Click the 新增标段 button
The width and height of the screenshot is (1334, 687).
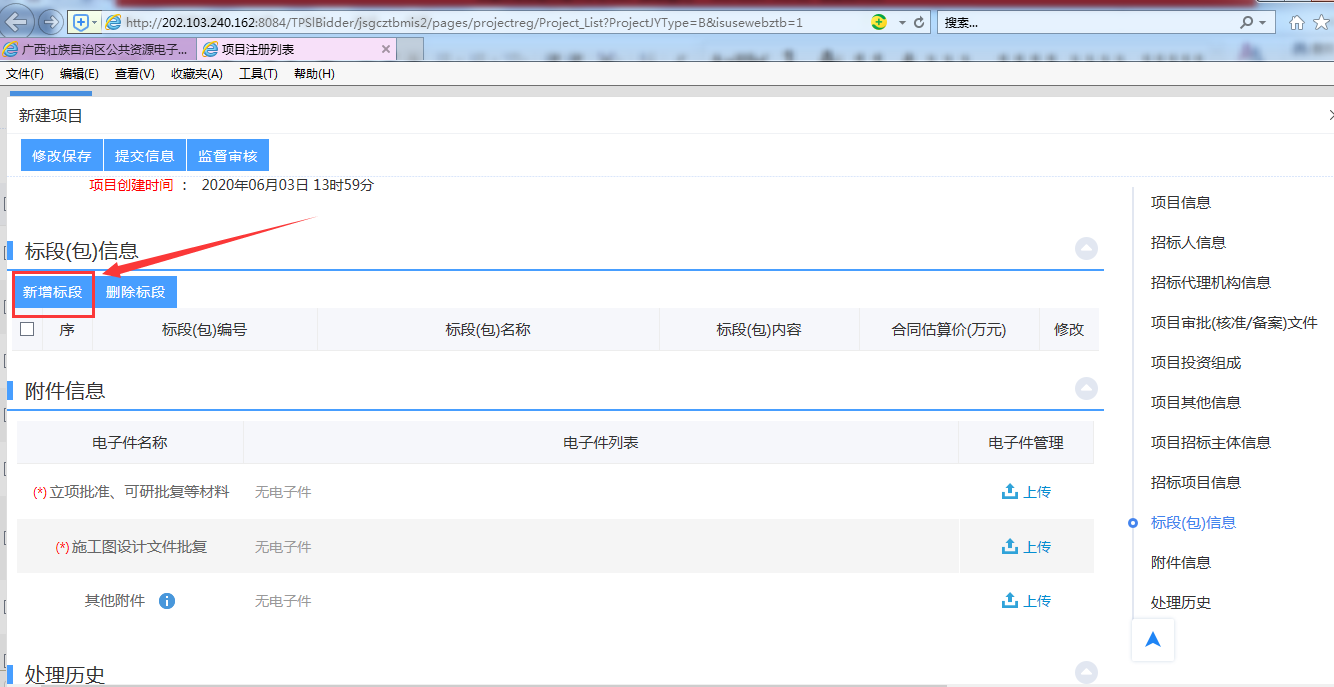click(x=53, y=292)
